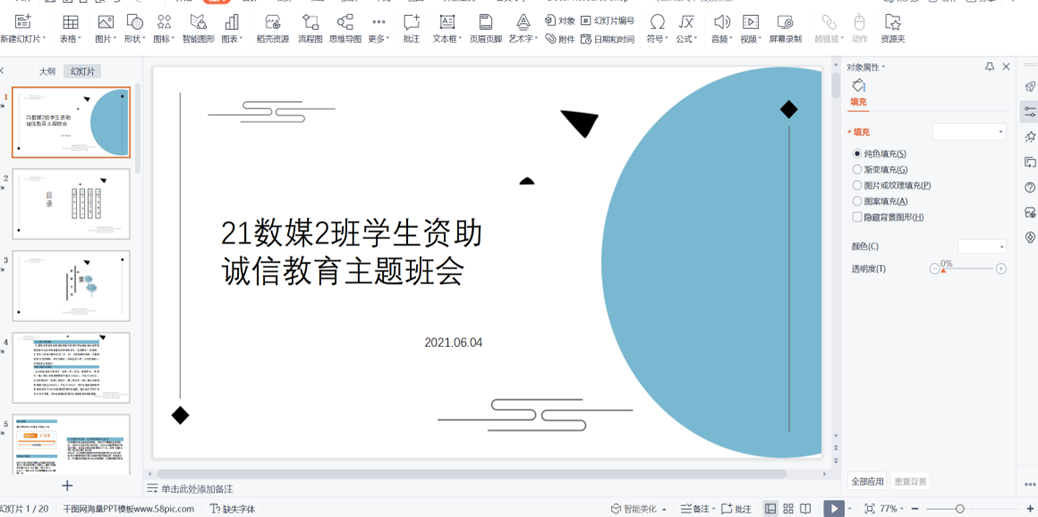Click 缺失字体 missing fonts in status bar
1038x517 pixels.
233,509
